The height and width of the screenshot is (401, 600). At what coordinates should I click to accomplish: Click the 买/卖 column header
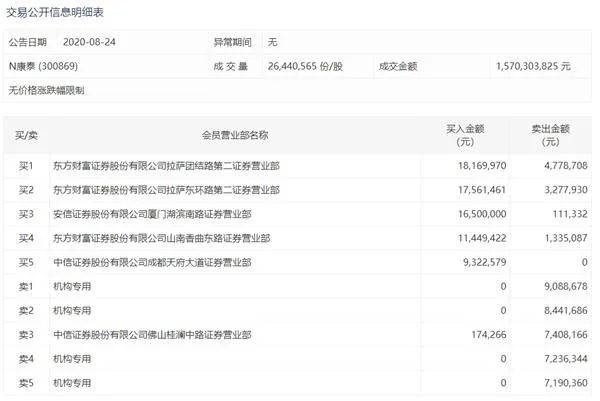click(26, 135)
